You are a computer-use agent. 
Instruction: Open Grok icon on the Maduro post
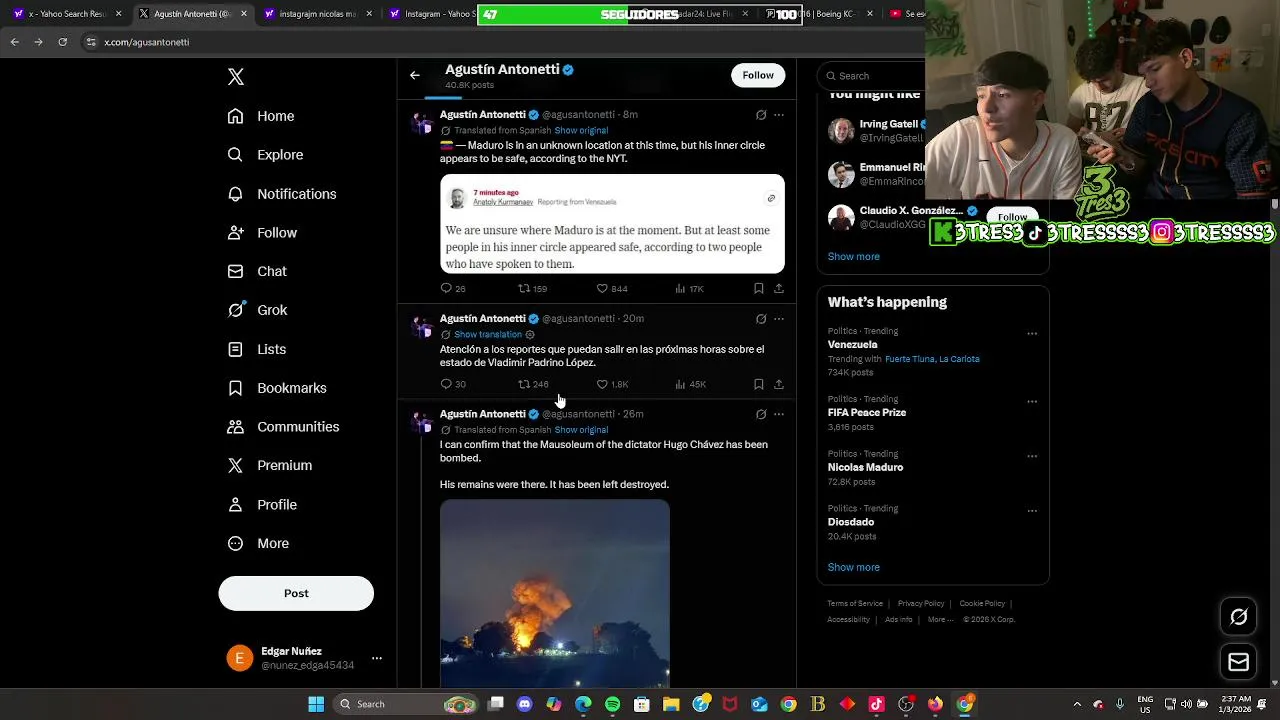point(761,115)
